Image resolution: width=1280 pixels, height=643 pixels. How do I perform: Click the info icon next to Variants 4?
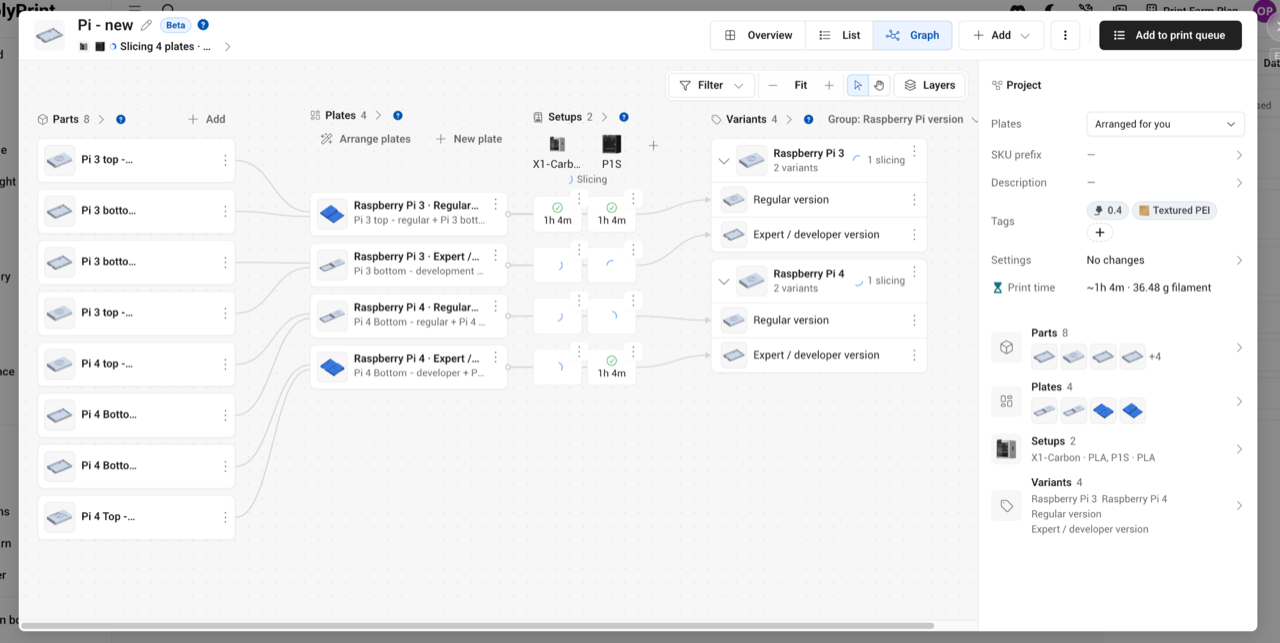[809, 119]
